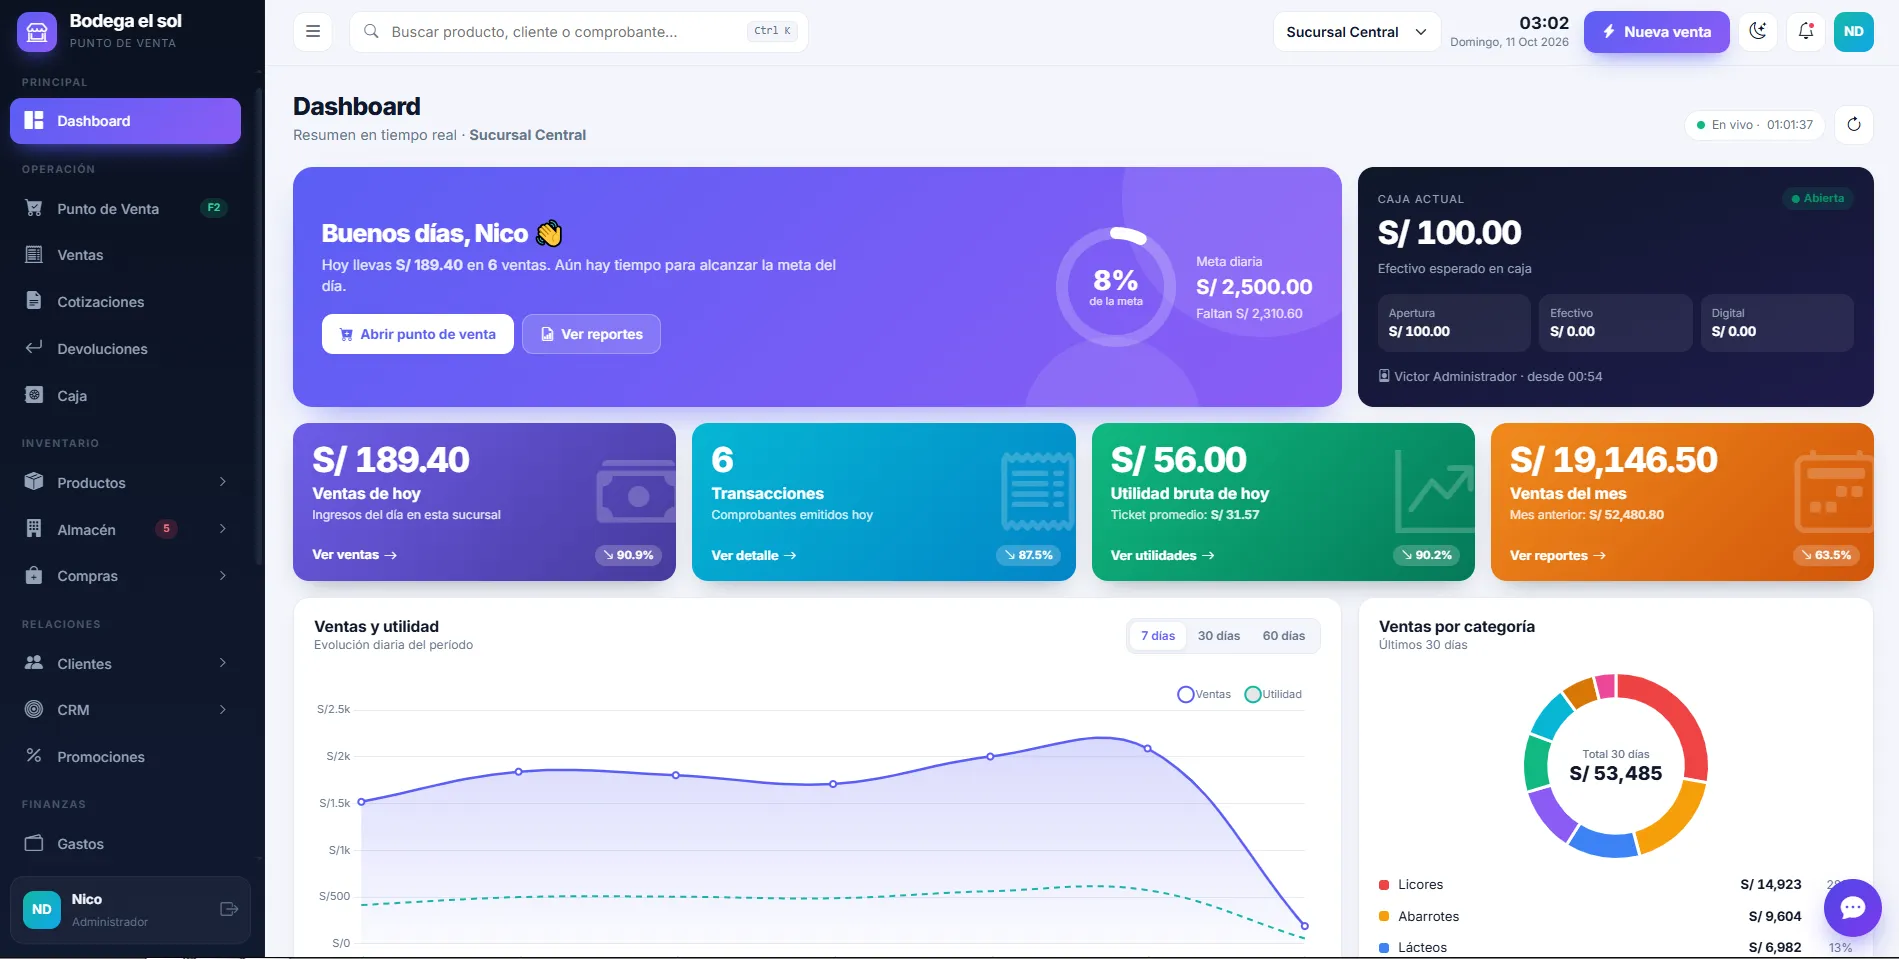Open Punto de Venta in sidebar
Screen dimensions: 1899x959
coord(125,208)
